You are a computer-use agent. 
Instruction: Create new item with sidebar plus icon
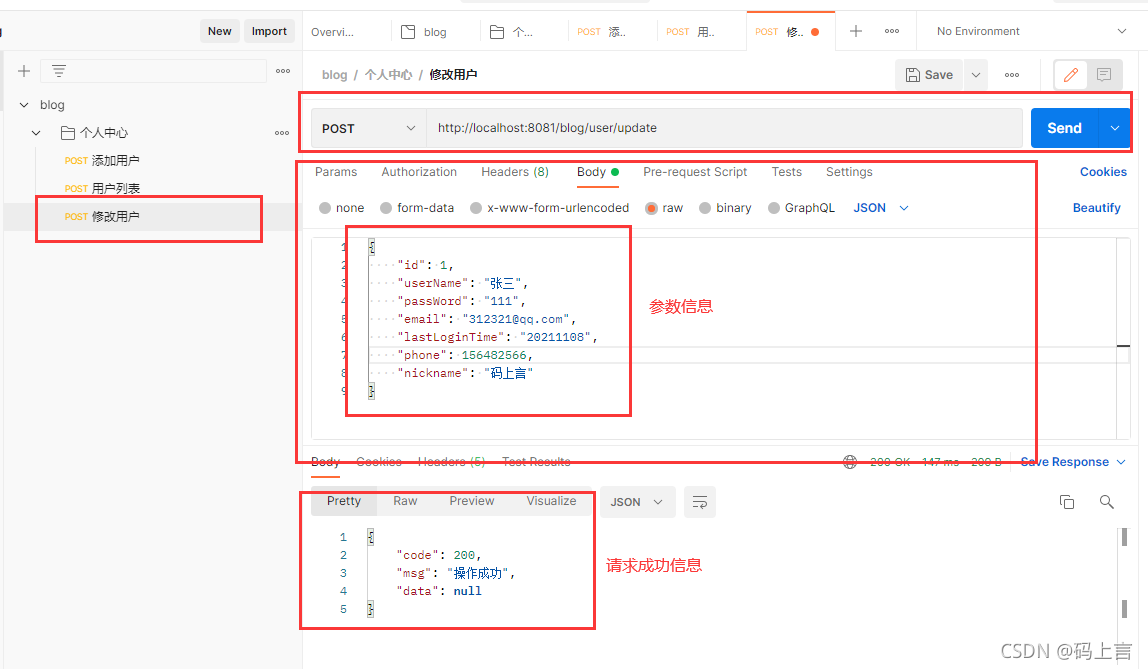tap(23, 70)
